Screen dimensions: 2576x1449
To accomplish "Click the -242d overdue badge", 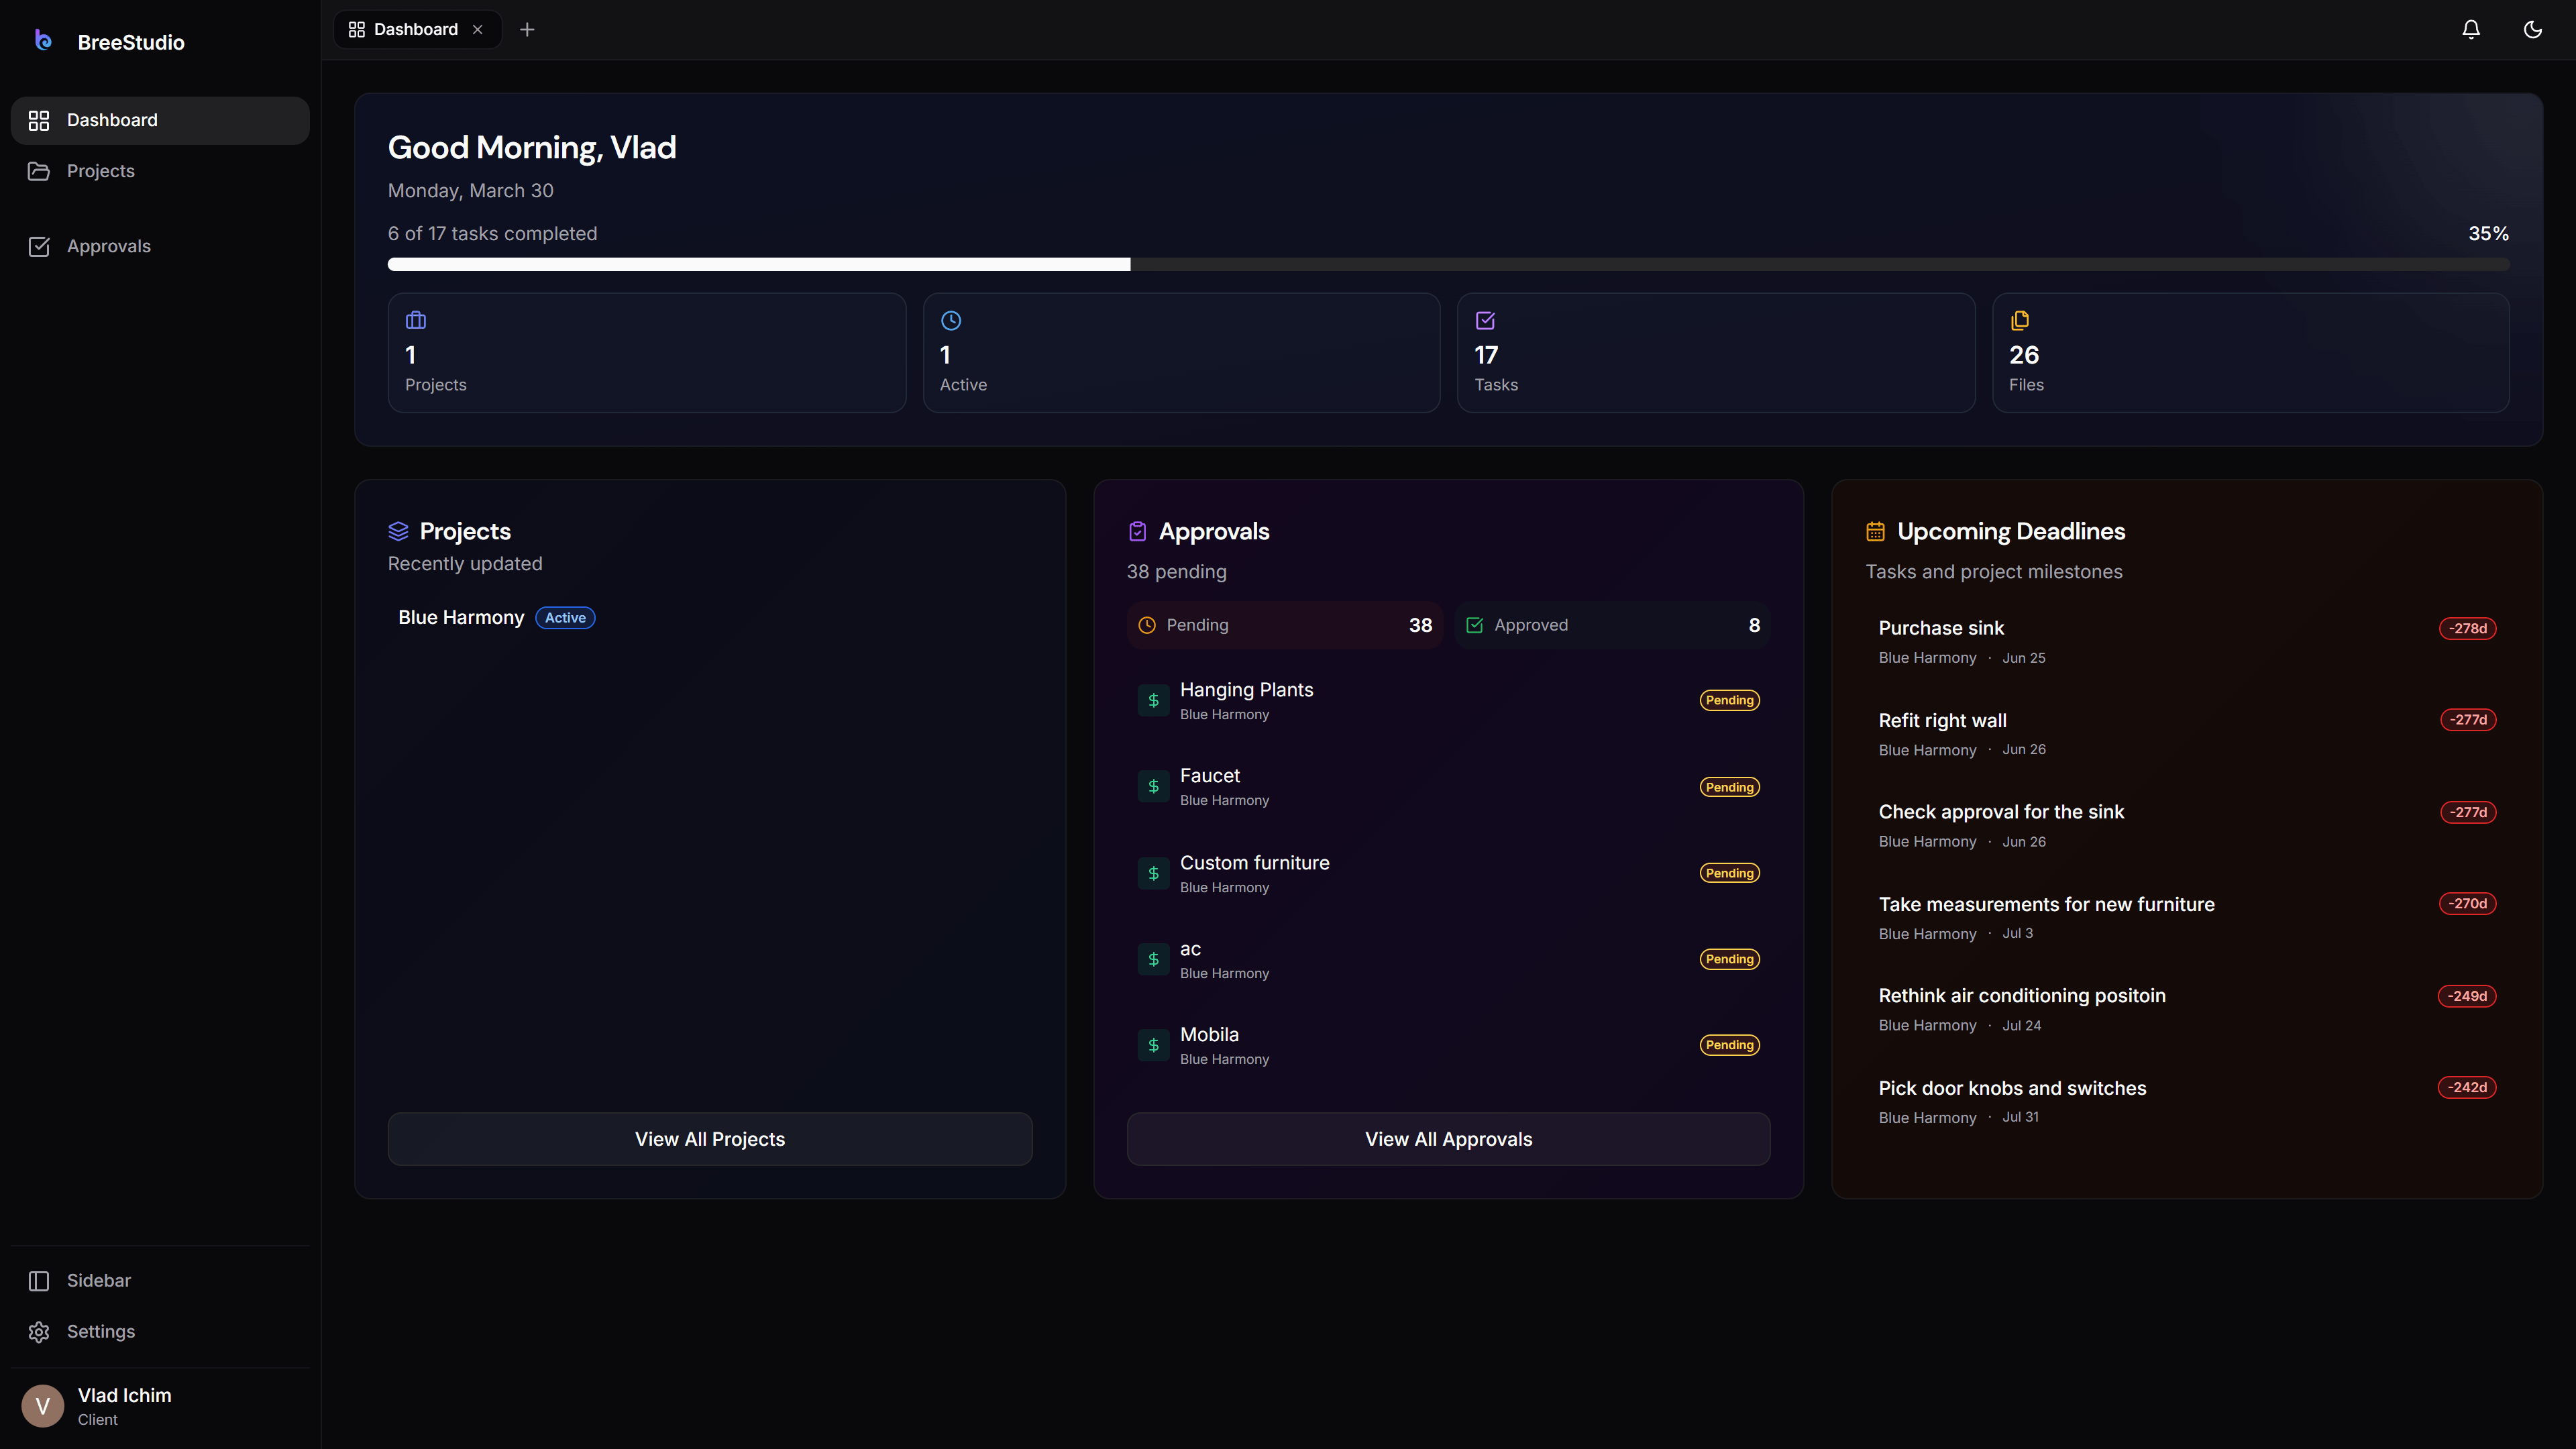I will (2467, 1087).
